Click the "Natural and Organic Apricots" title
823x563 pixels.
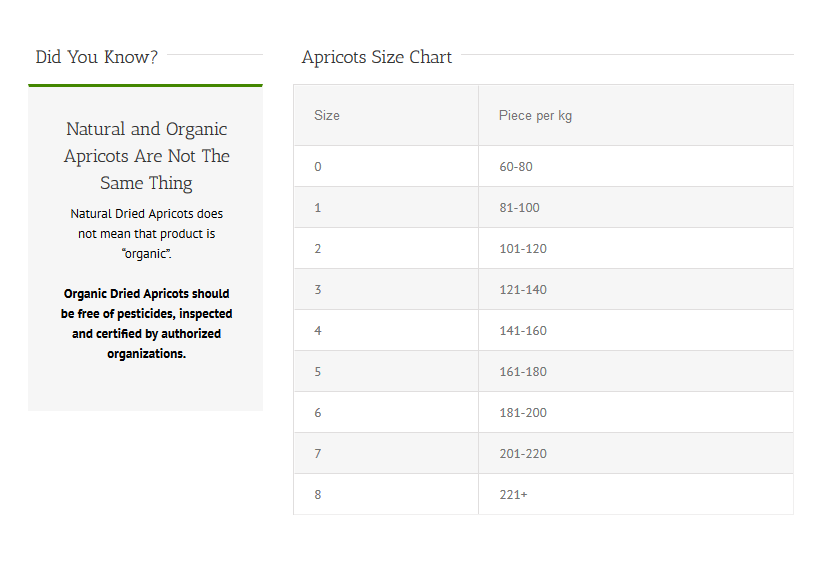pos(146,156)
